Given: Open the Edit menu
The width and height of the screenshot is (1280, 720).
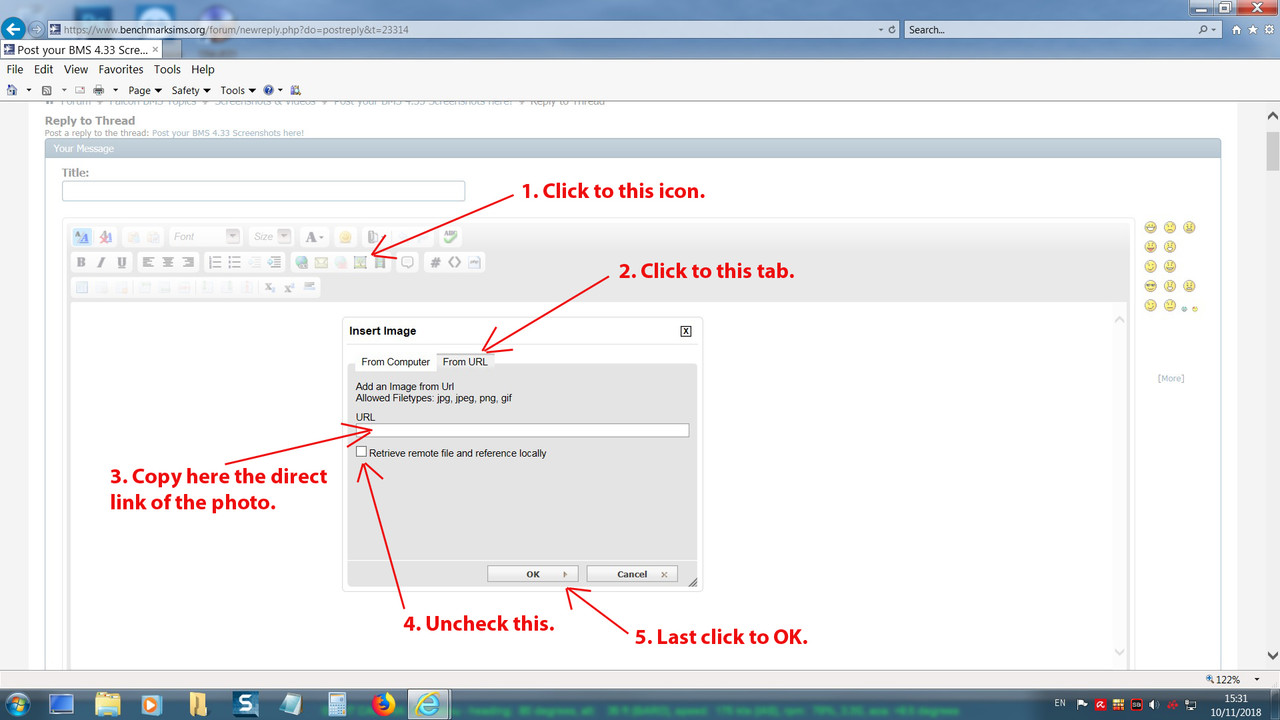Looking at the screenshot, I should pos(44,70).
